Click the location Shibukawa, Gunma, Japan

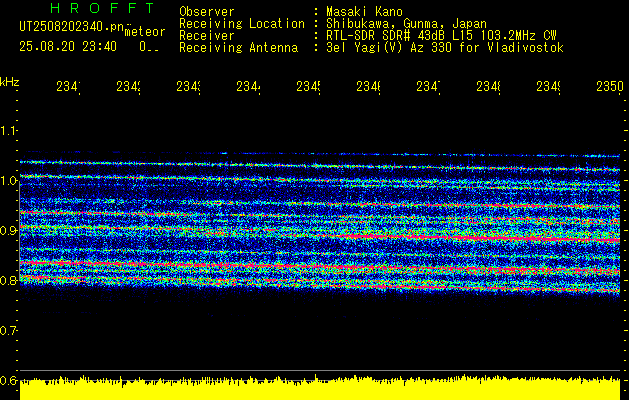(x=406, y=24)
